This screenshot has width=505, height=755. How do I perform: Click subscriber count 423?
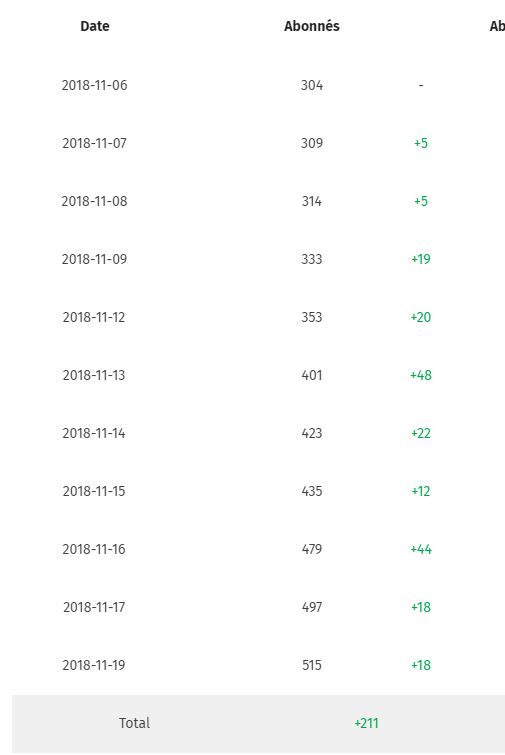(x=311, y=433)
